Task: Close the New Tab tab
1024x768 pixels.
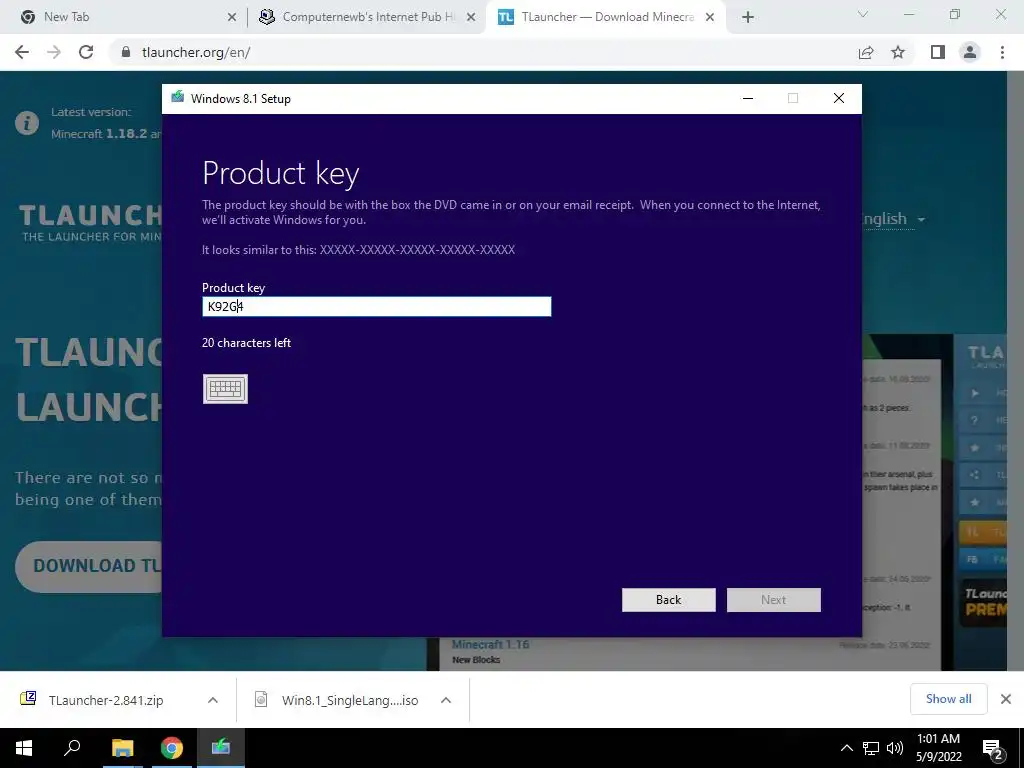Action: [x=232, y=18]
